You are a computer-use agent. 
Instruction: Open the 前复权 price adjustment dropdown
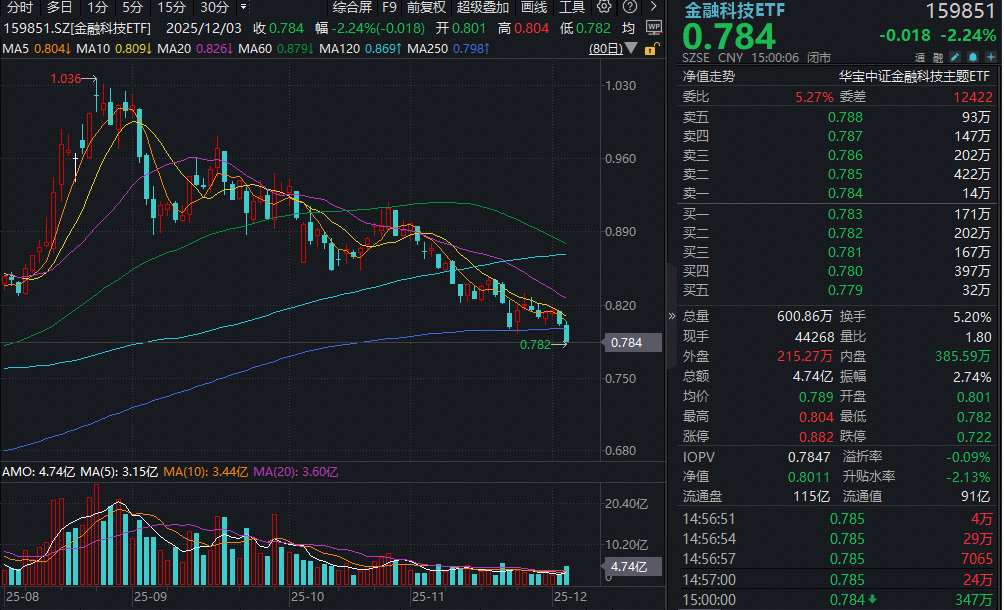tap(426, 8)
